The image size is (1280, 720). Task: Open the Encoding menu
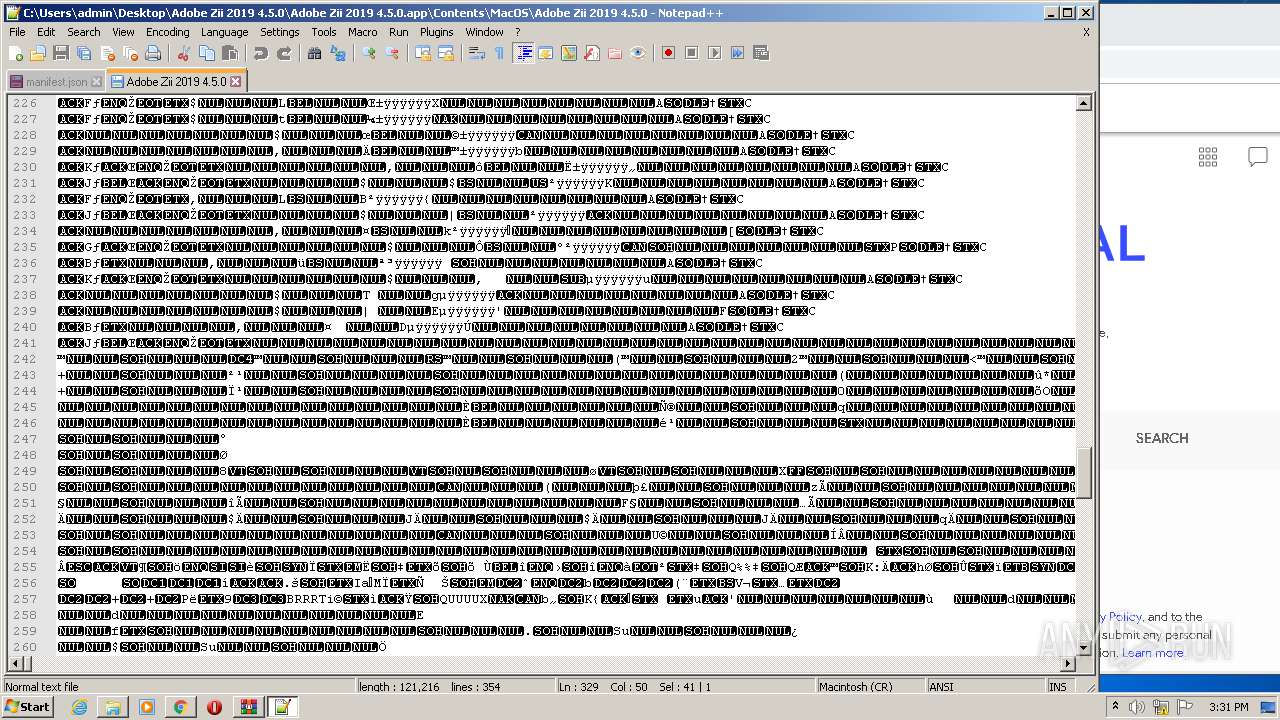pos(167,32)
